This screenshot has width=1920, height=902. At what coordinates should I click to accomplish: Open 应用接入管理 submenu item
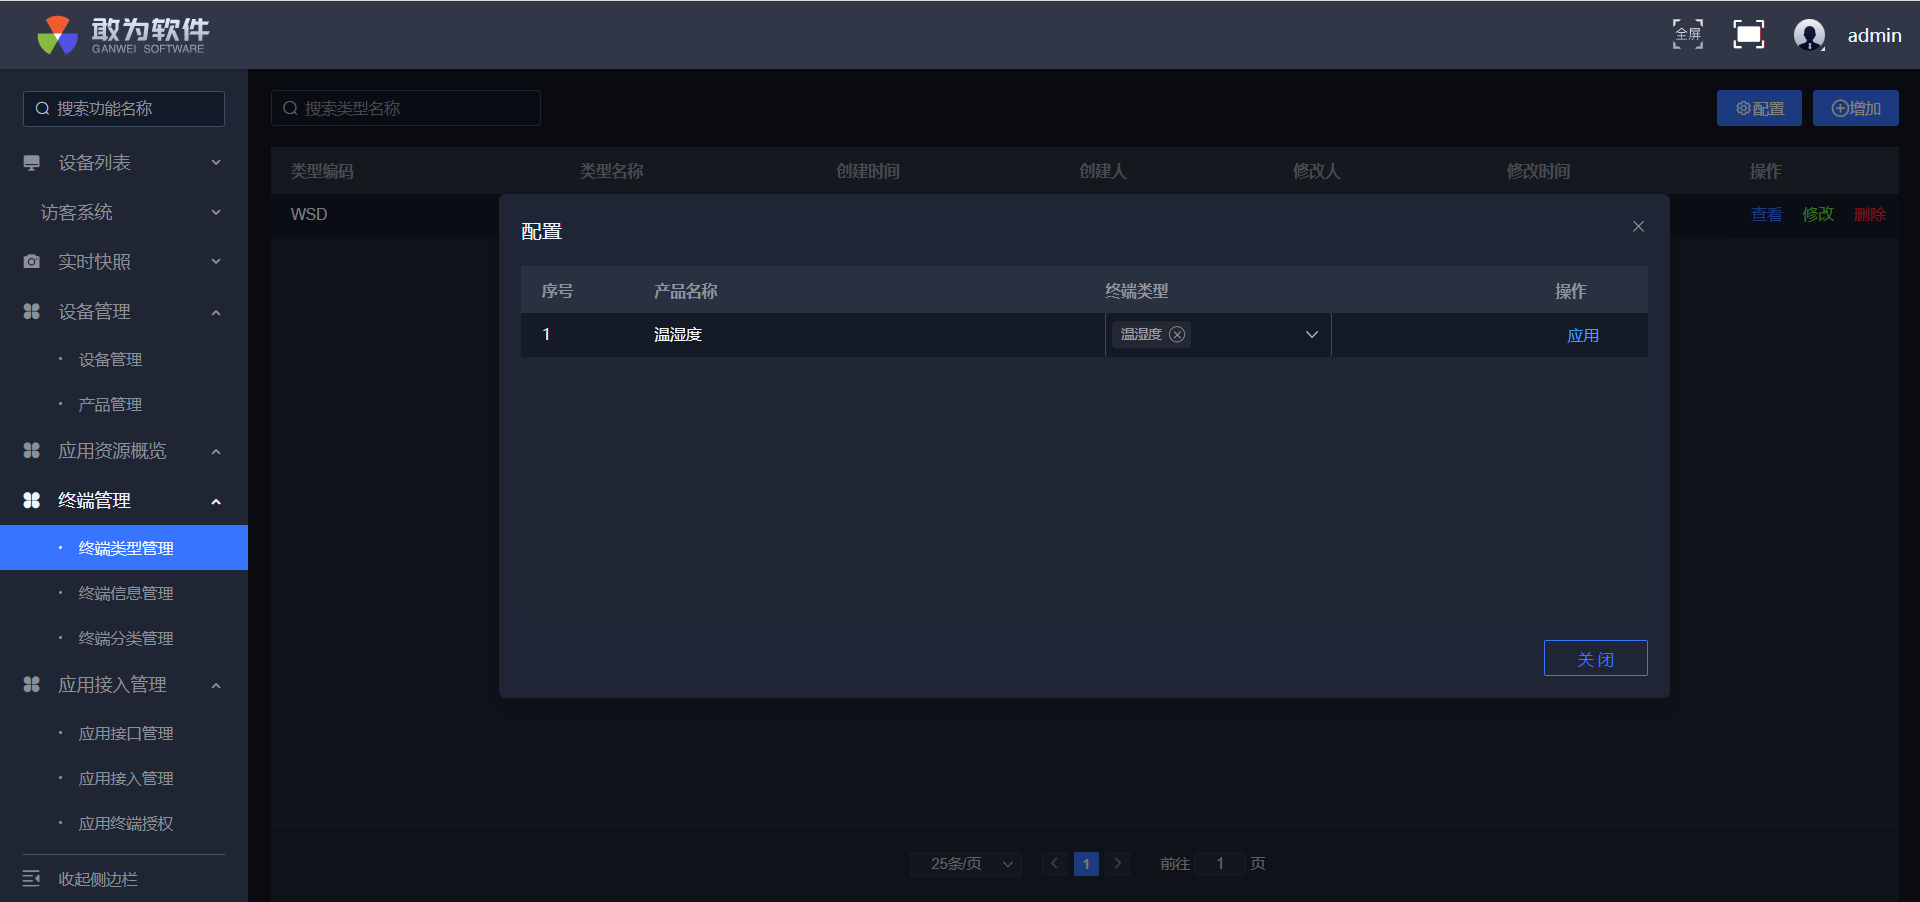point(126,779)
